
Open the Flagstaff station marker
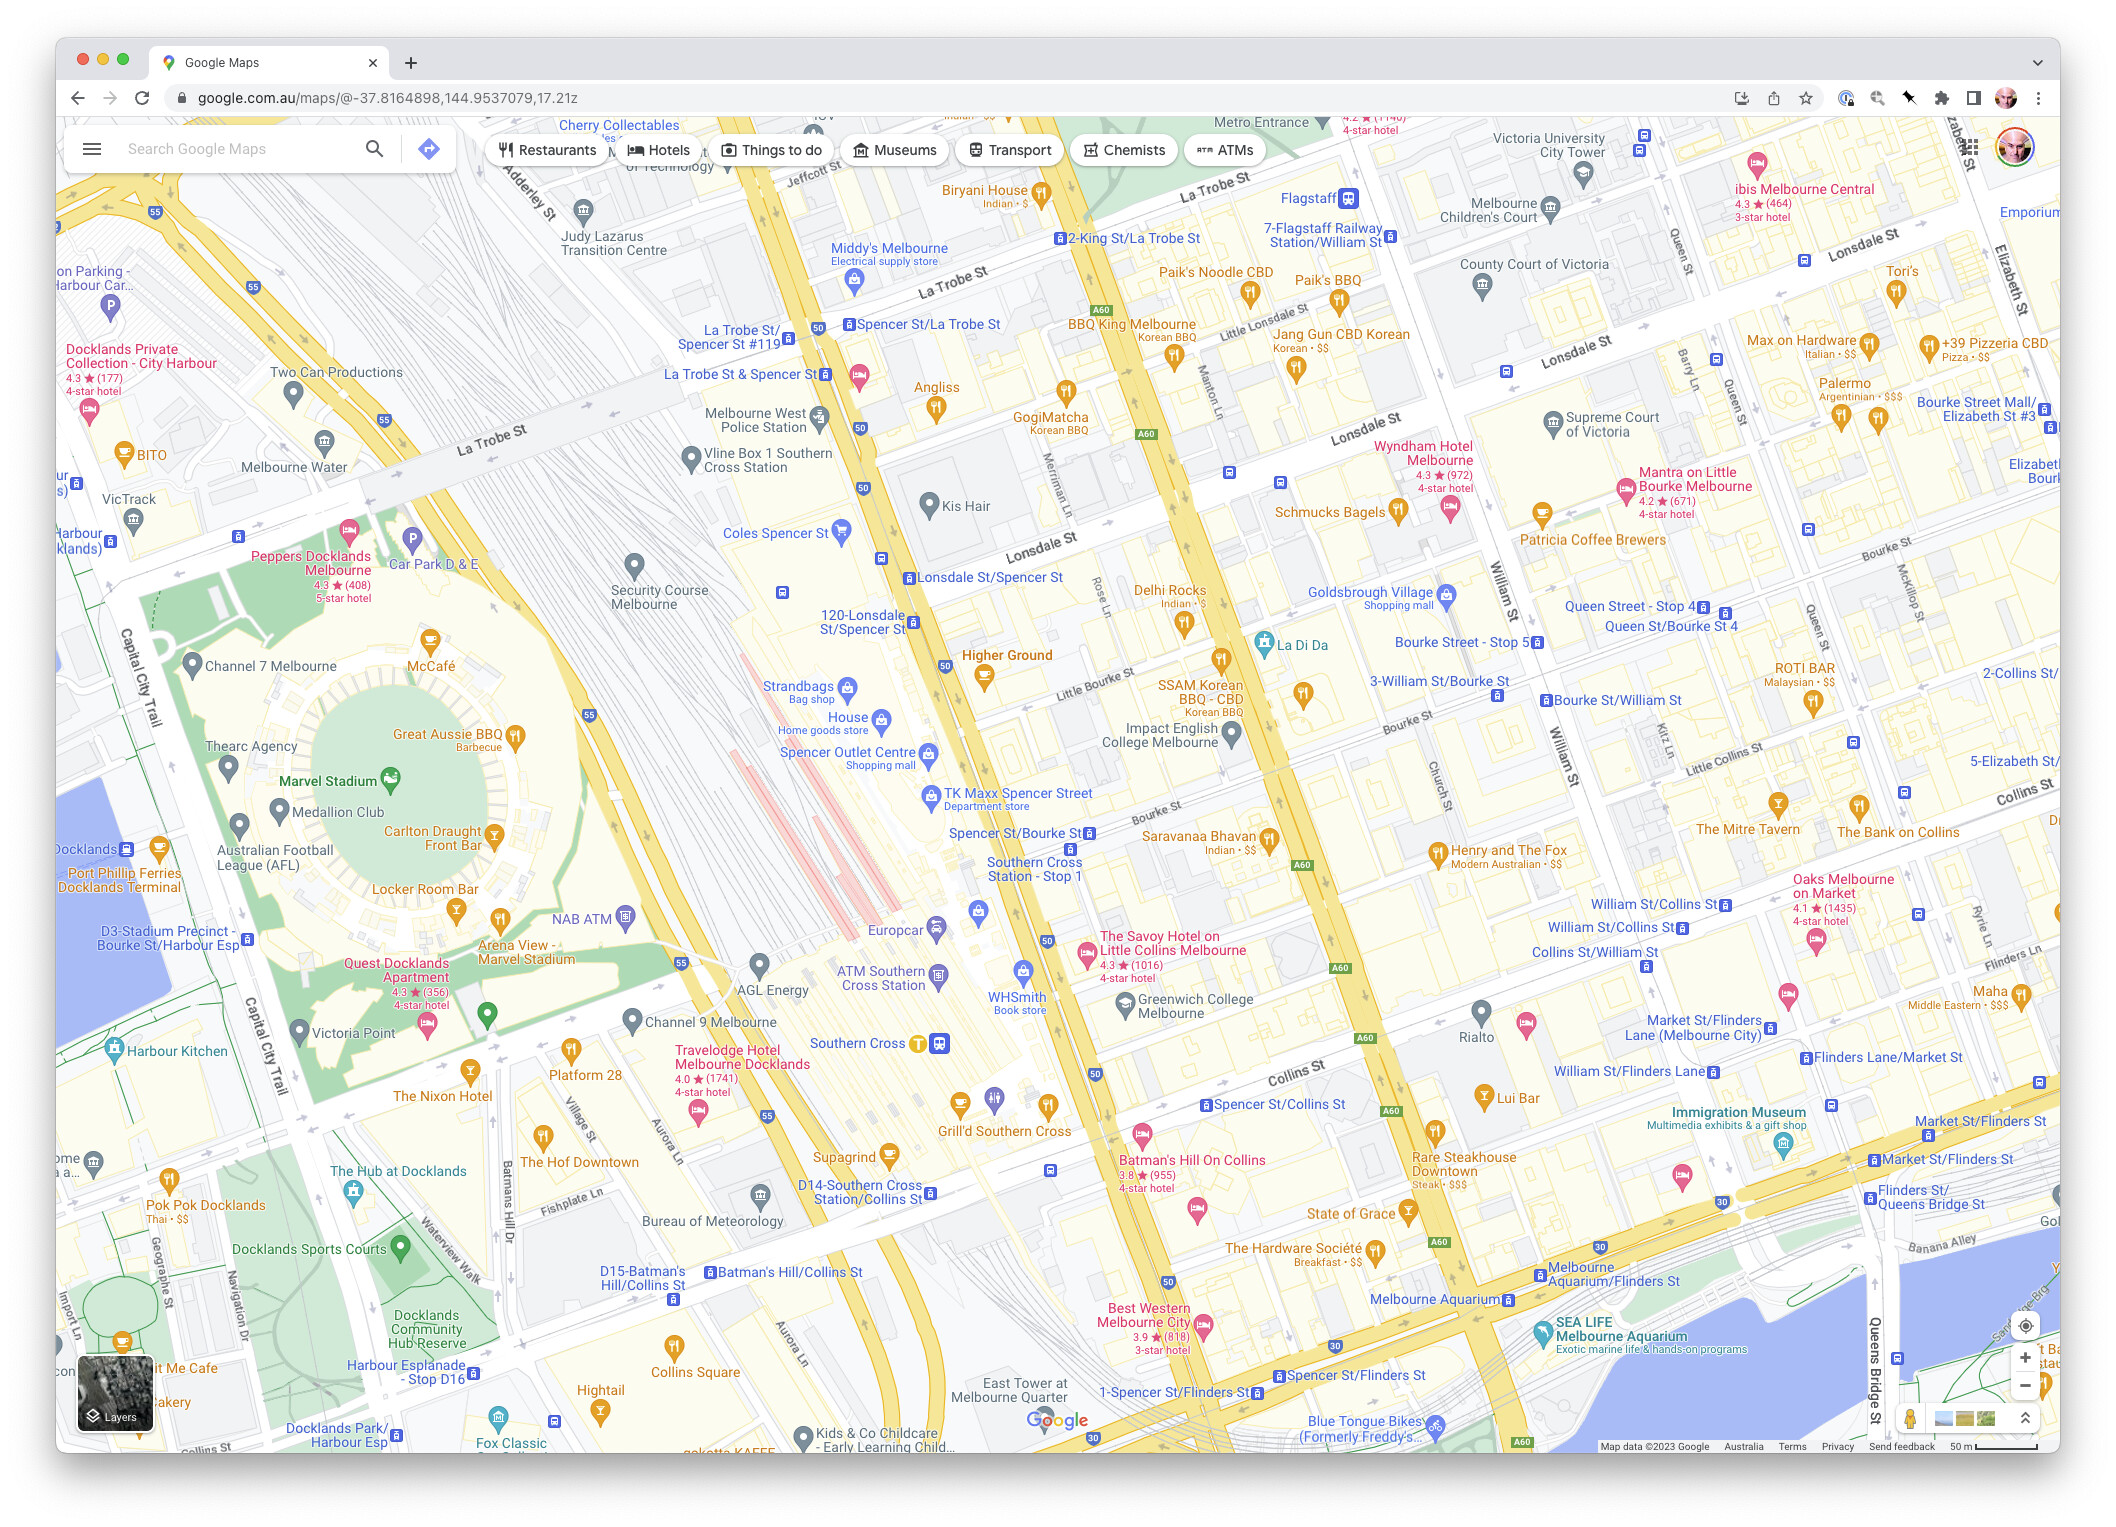coord(1349,198)
